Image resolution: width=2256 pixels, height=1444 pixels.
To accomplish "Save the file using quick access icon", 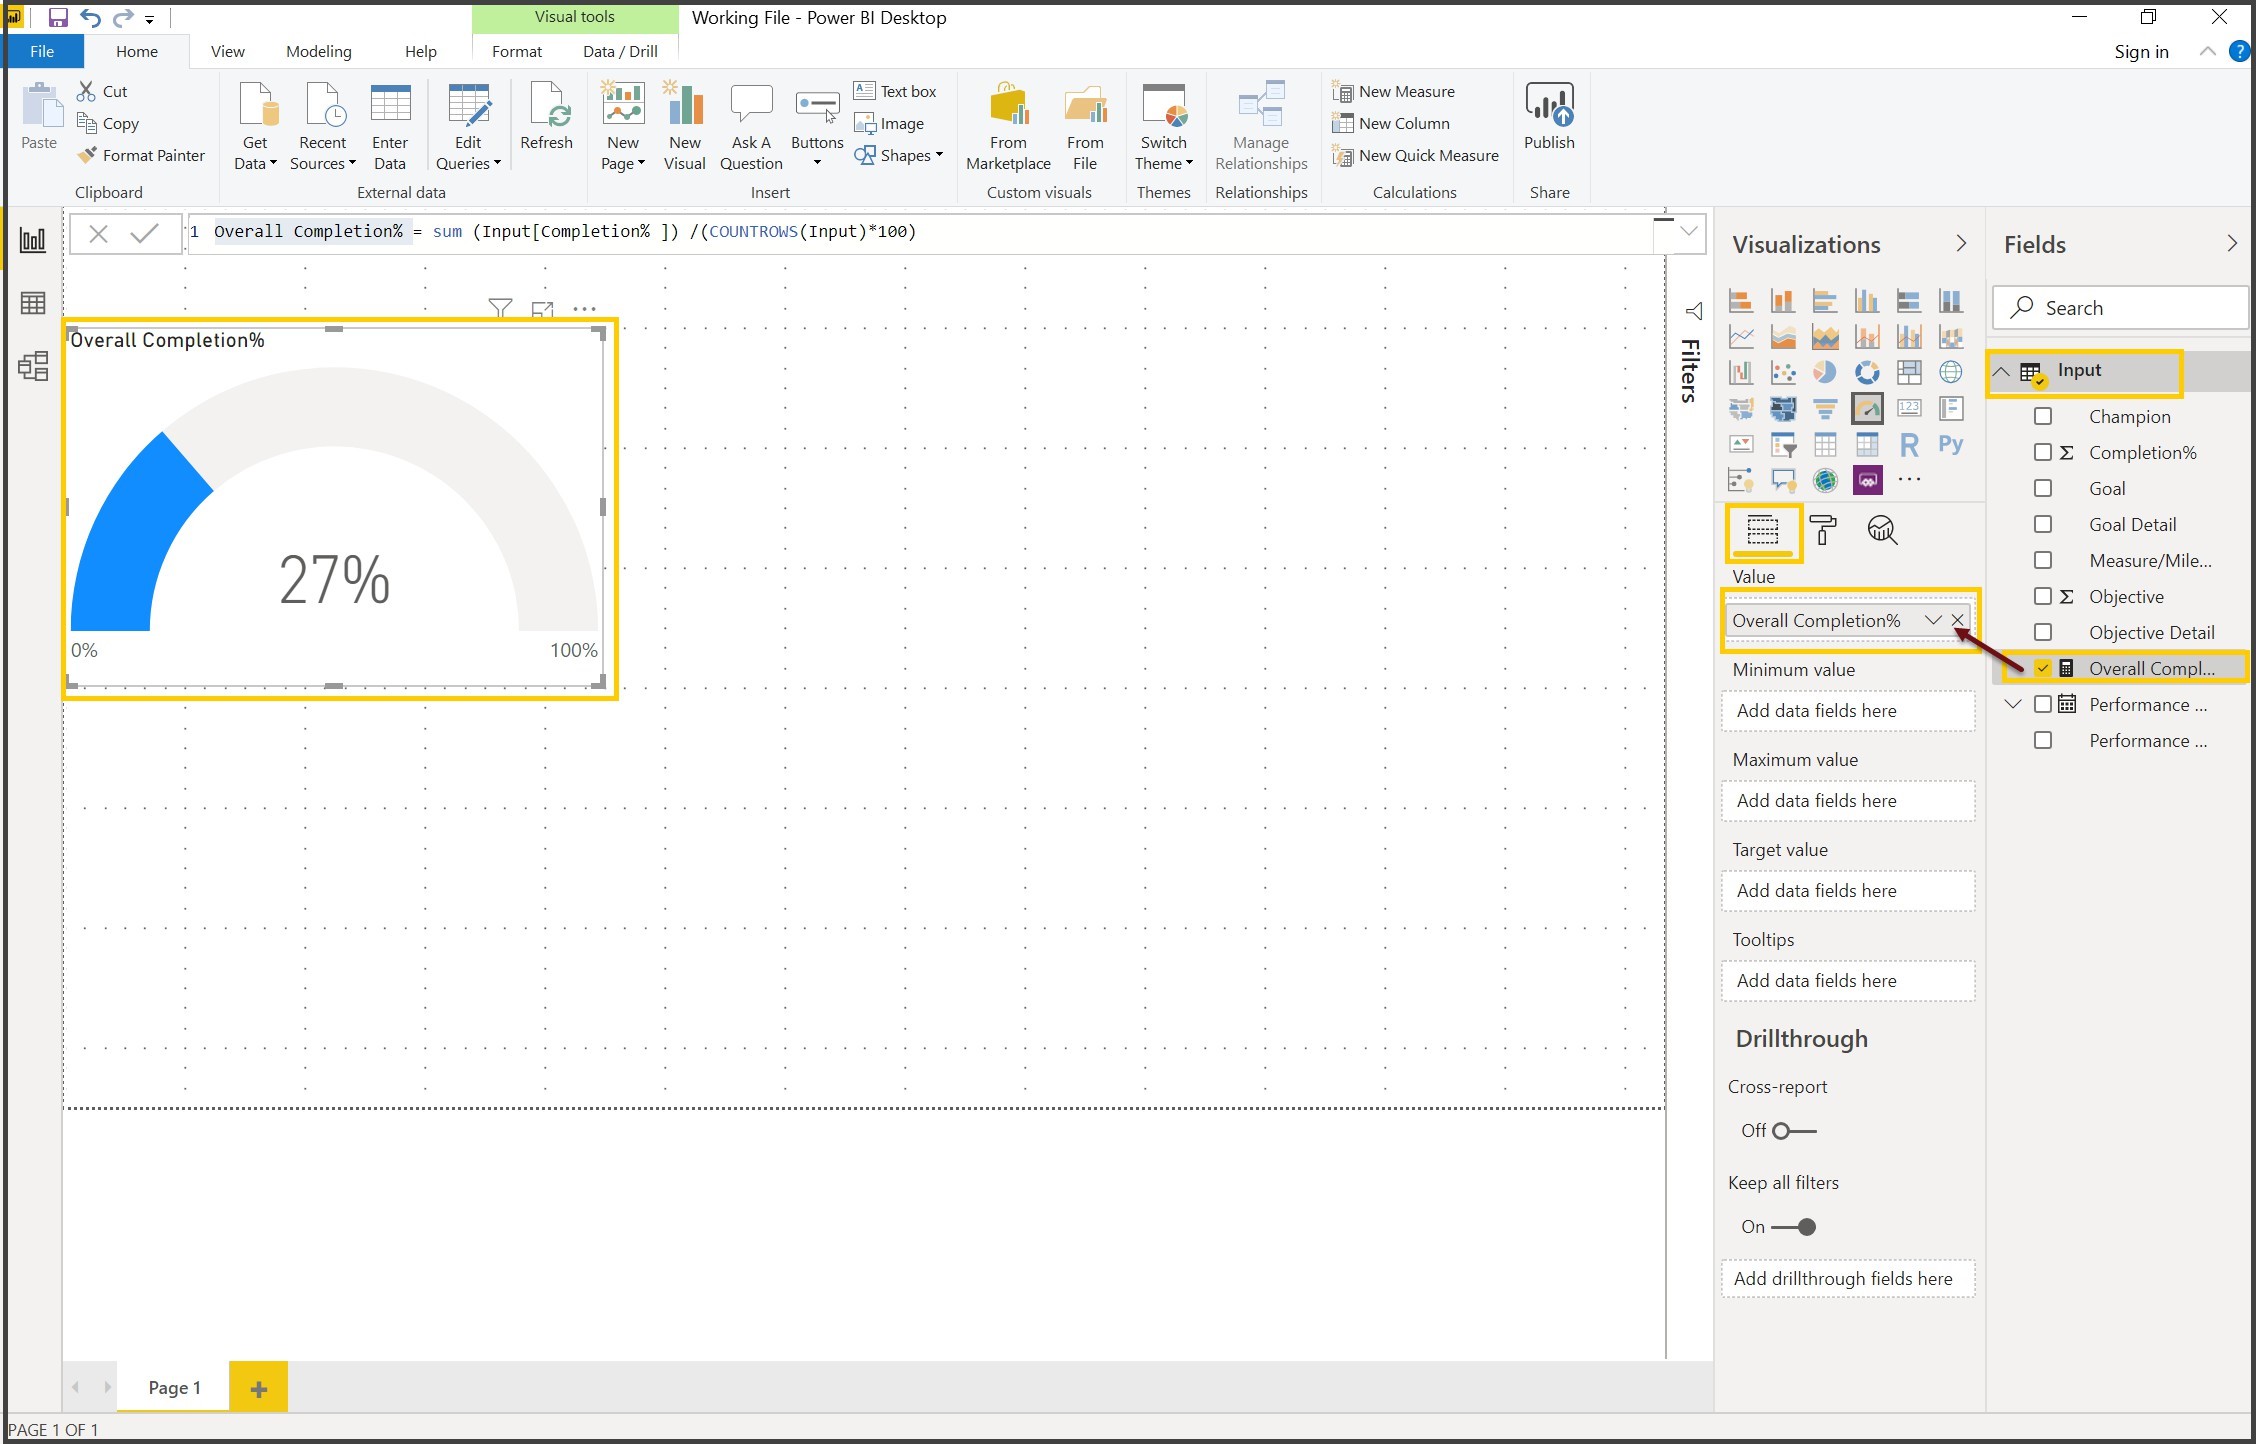I will (x=58, y=17).
